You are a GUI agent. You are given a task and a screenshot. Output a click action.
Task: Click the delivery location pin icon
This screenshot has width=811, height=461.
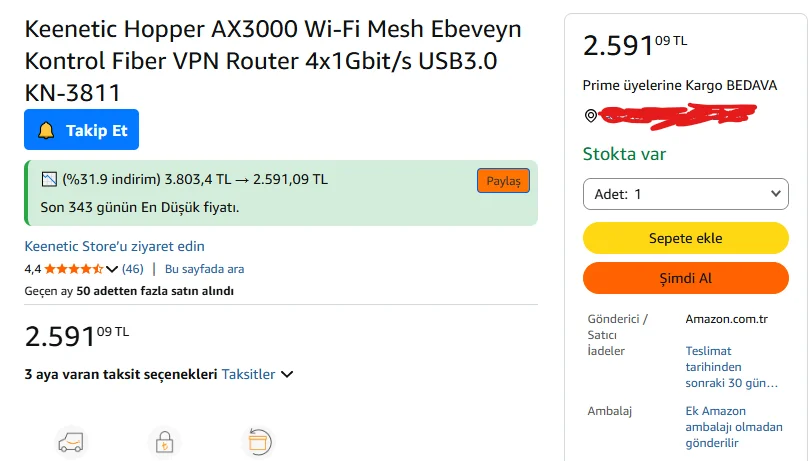point(590,116)
